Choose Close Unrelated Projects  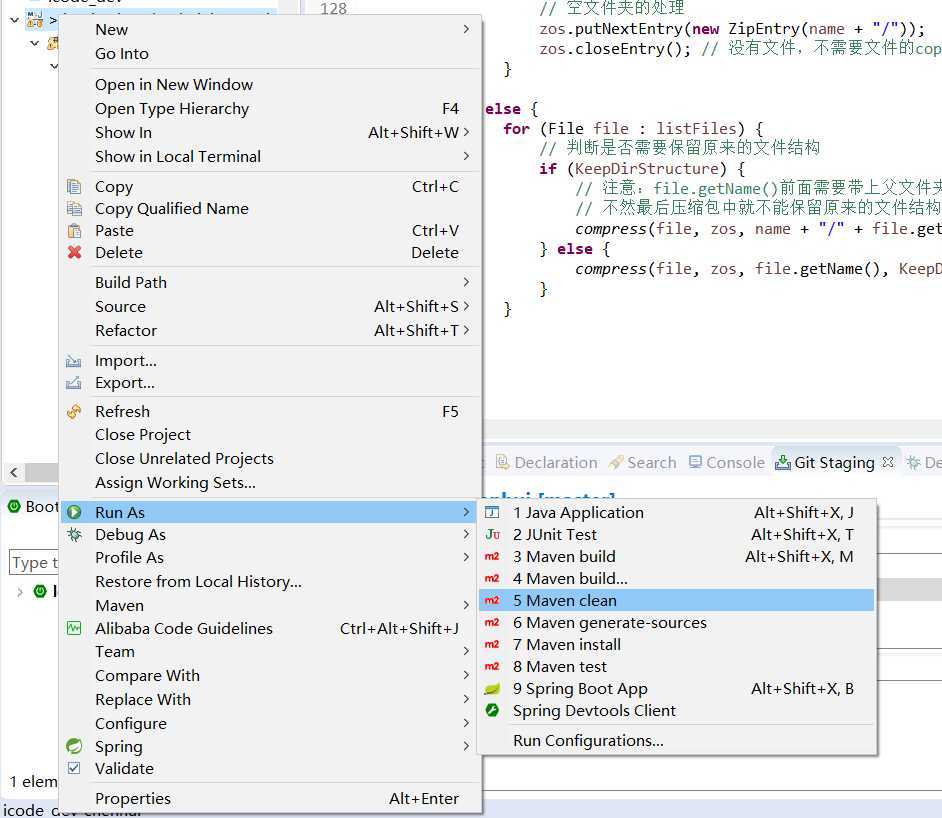click(270, 458)
